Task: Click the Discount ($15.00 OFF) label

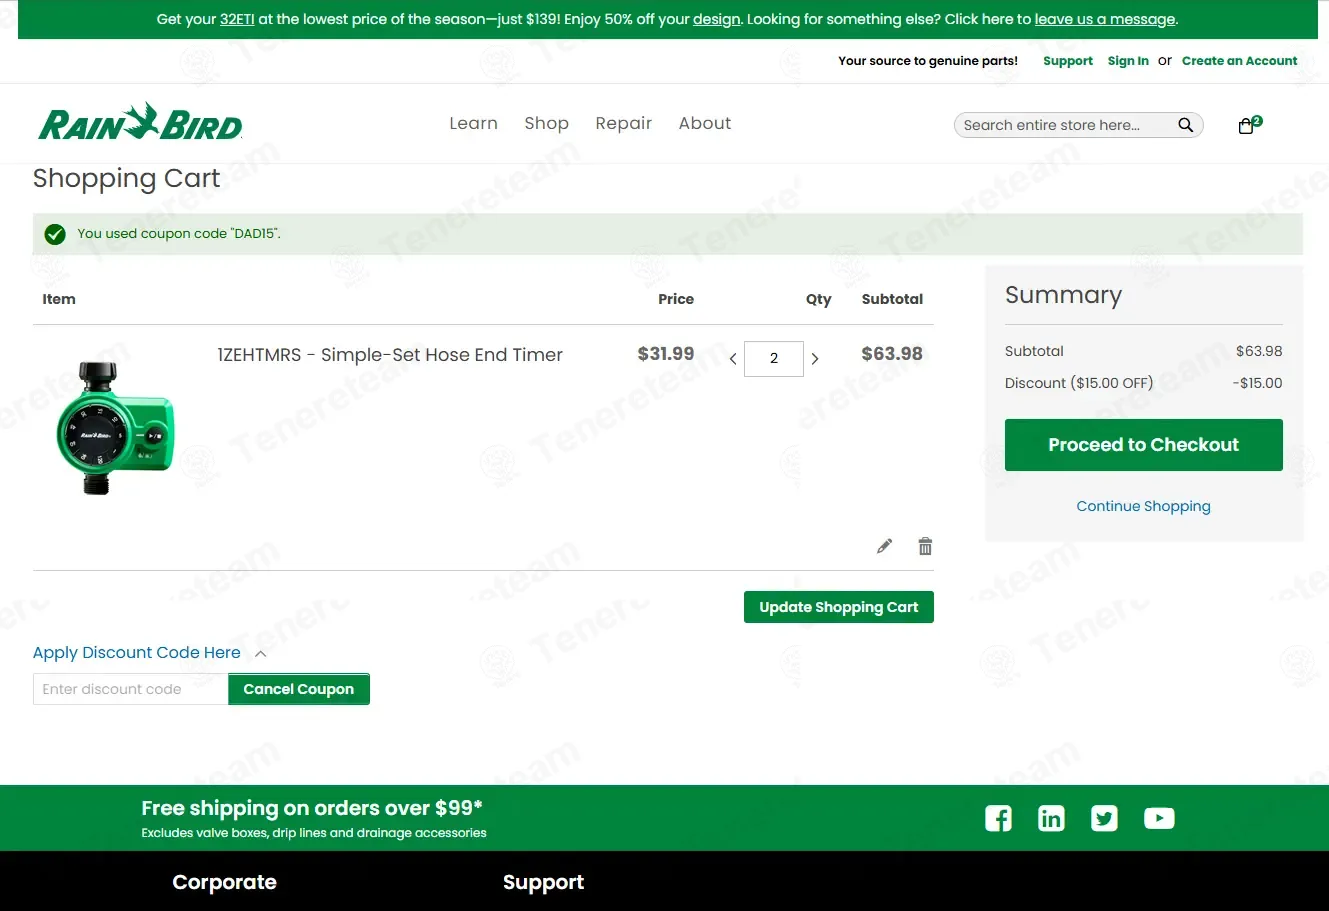Action: click(1079, 383)
